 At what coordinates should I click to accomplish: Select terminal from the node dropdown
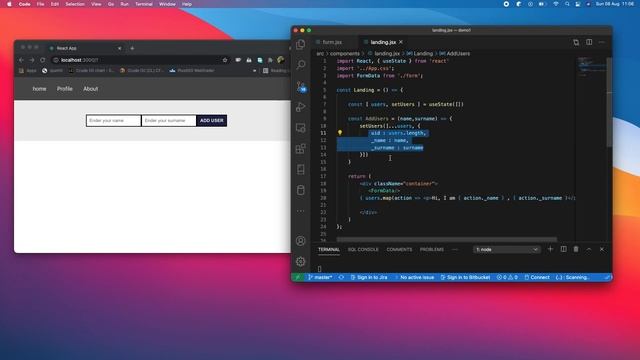(507, 249)
